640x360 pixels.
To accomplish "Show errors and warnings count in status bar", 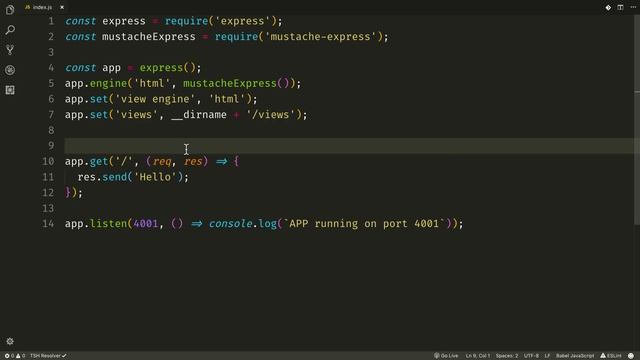I will (15, 356).
